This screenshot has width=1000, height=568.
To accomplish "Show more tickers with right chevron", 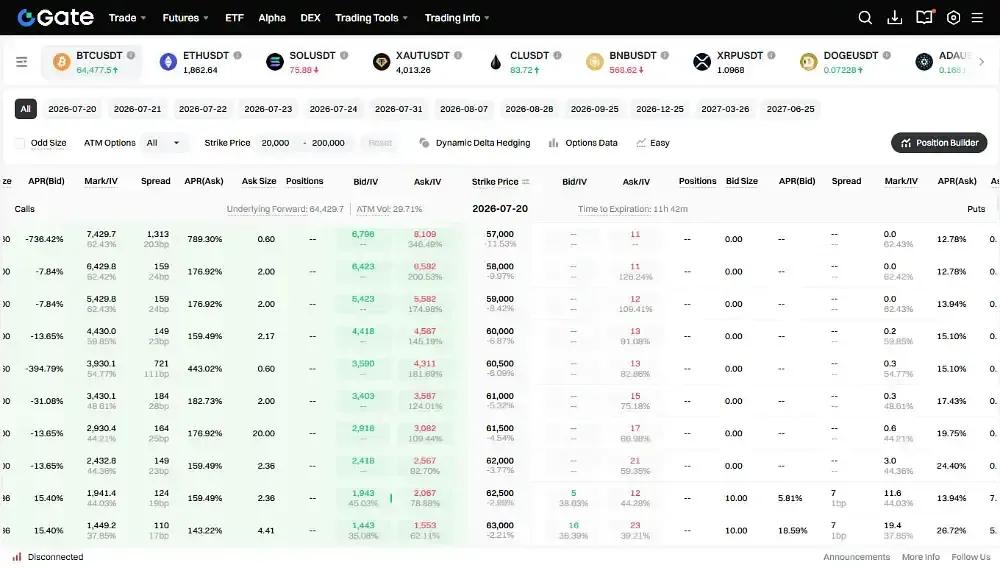I will point(982,62).
